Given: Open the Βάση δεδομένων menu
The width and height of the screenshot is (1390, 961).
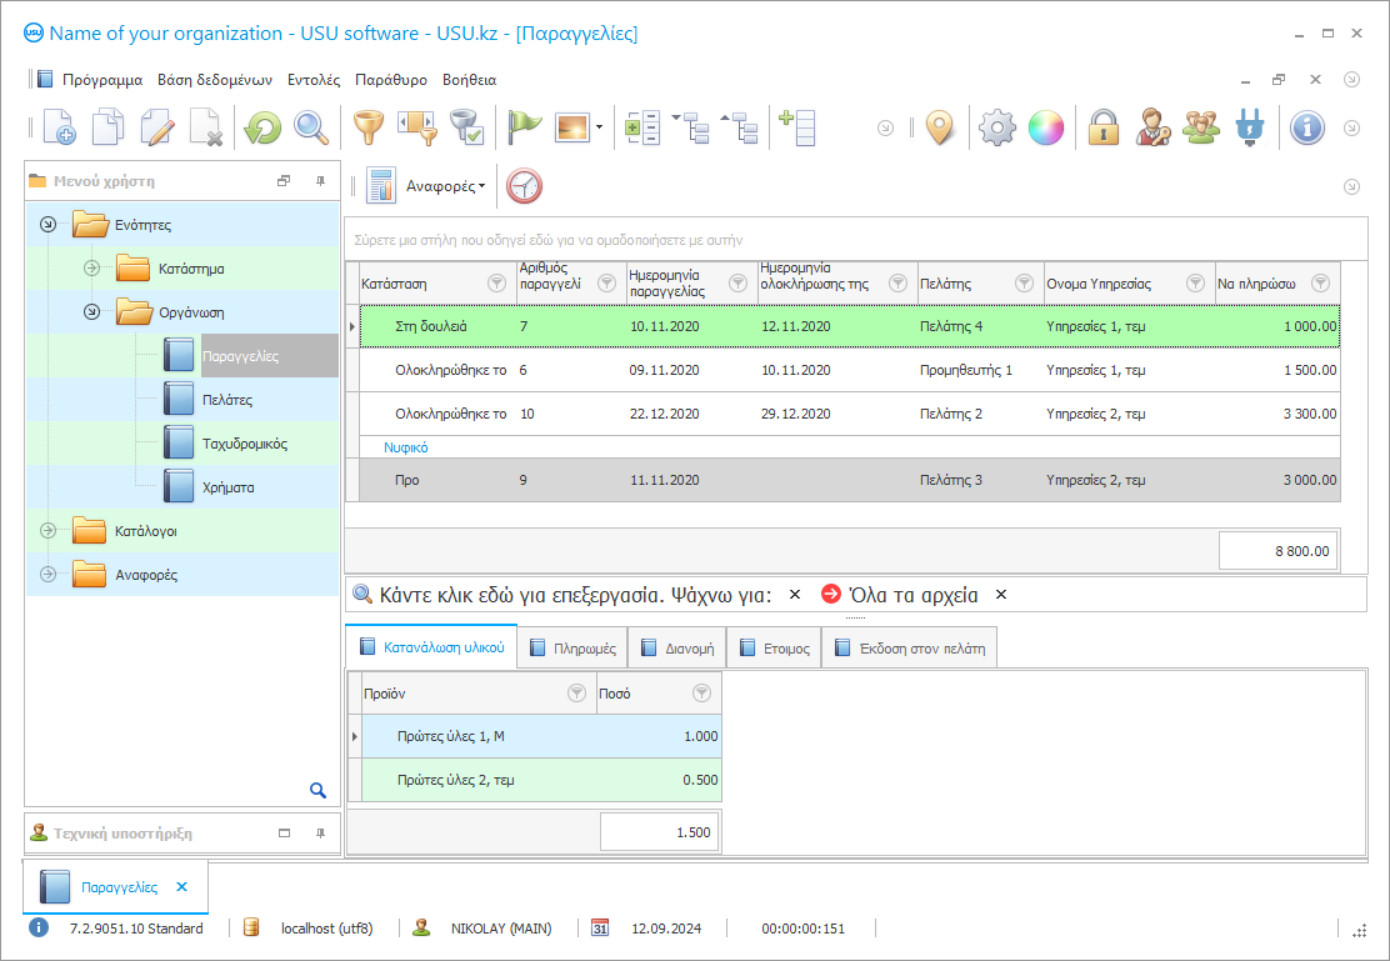Looking at the screenshot, I should (215, 80).
